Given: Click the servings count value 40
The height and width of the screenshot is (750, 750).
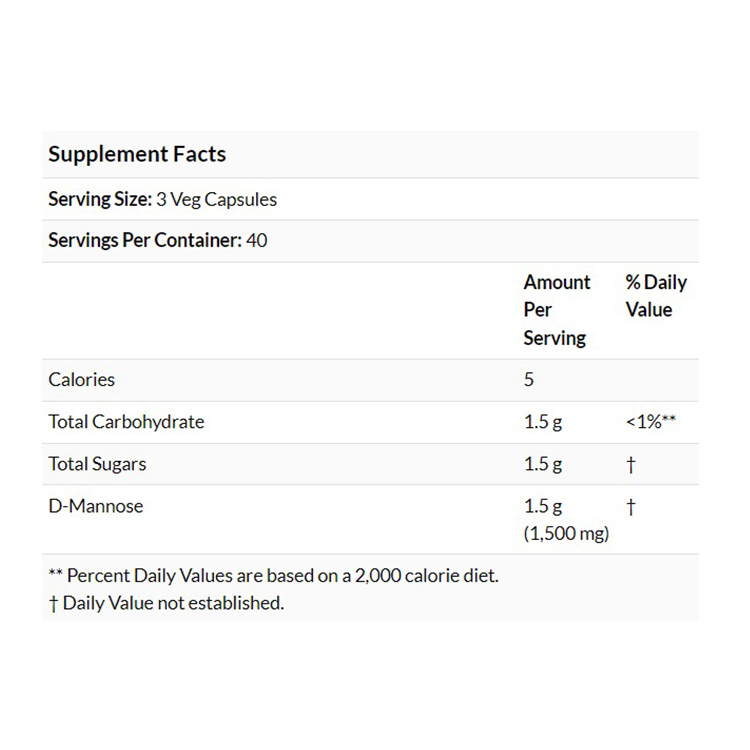Looking at the screenshot, I should (x=257, y=241).
